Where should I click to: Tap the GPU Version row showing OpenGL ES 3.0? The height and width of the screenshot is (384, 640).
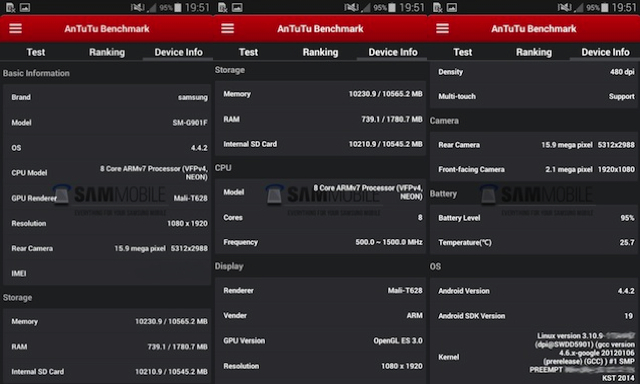[x=320, y=341]
